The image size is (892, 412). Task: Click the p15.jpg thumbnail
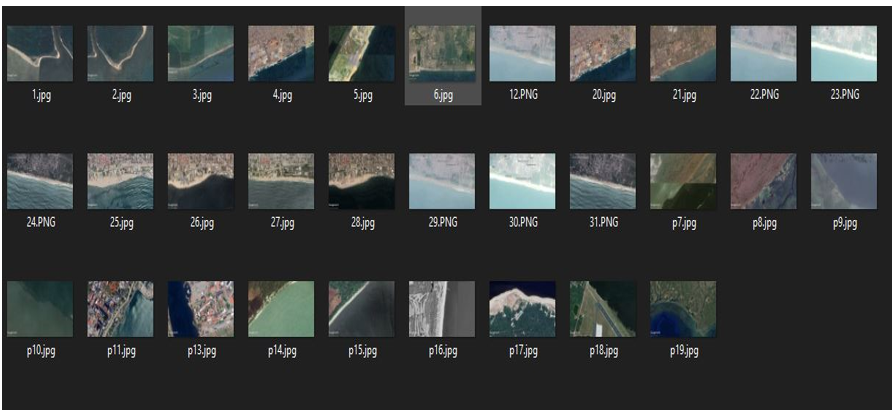coord(361,309)
